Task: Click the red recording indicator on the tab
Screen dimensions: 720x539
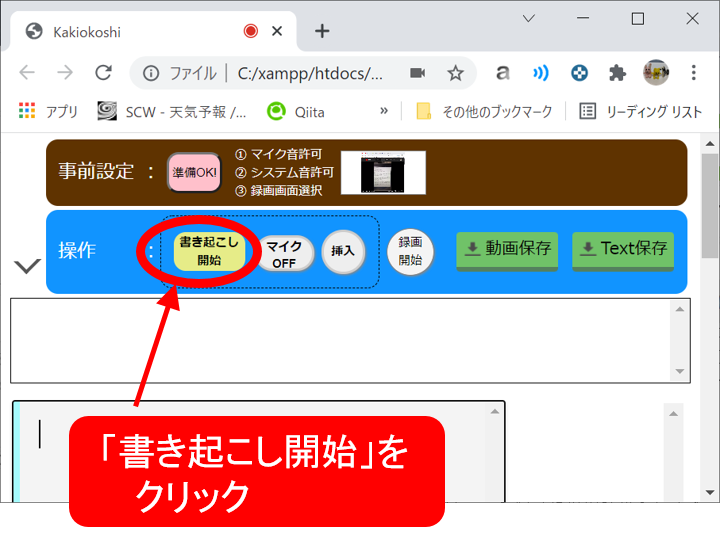Action: click(251, 31)
